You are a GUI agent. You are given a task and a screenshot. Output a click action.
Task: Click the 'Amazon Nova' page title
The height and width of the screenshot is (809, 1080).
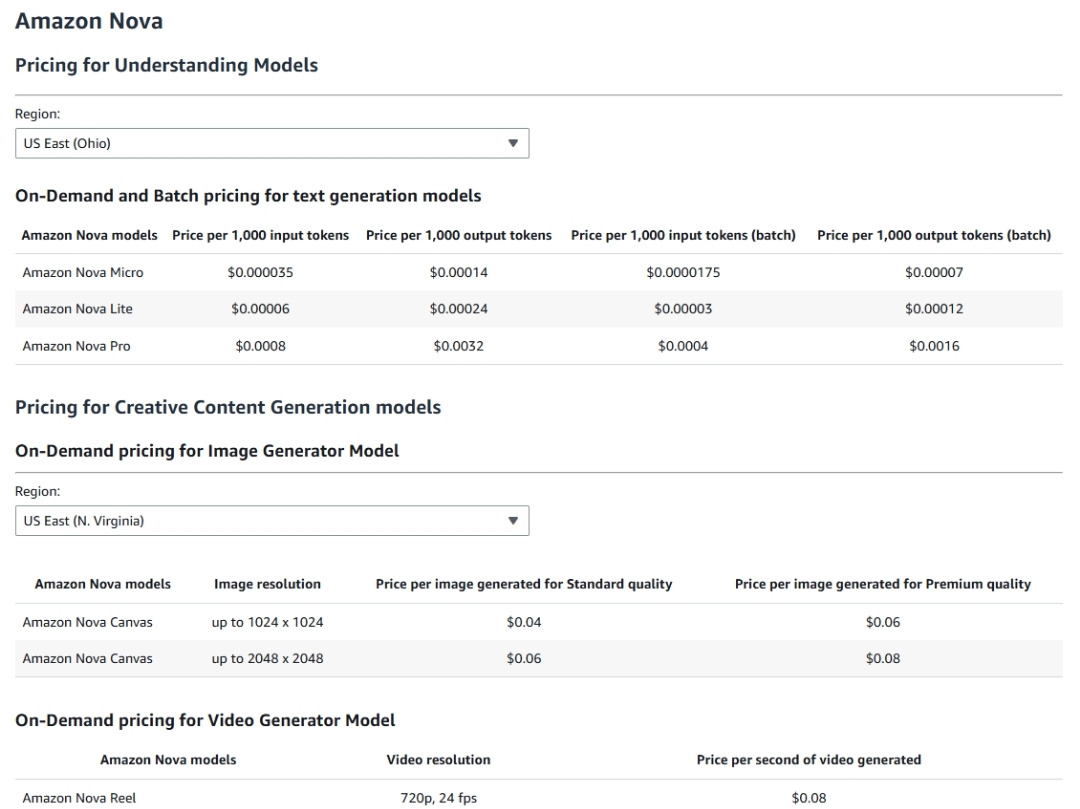pyautogui.click(x=89, y=21)
